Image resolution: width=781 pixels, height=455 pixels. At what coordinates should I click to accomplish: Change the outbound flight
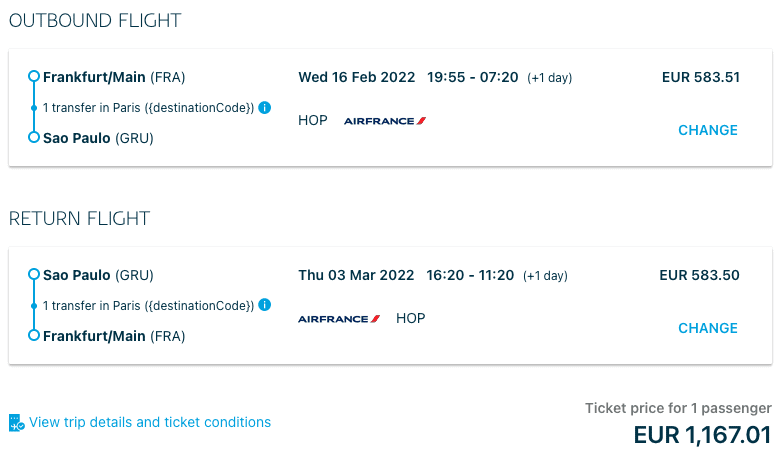707,130
